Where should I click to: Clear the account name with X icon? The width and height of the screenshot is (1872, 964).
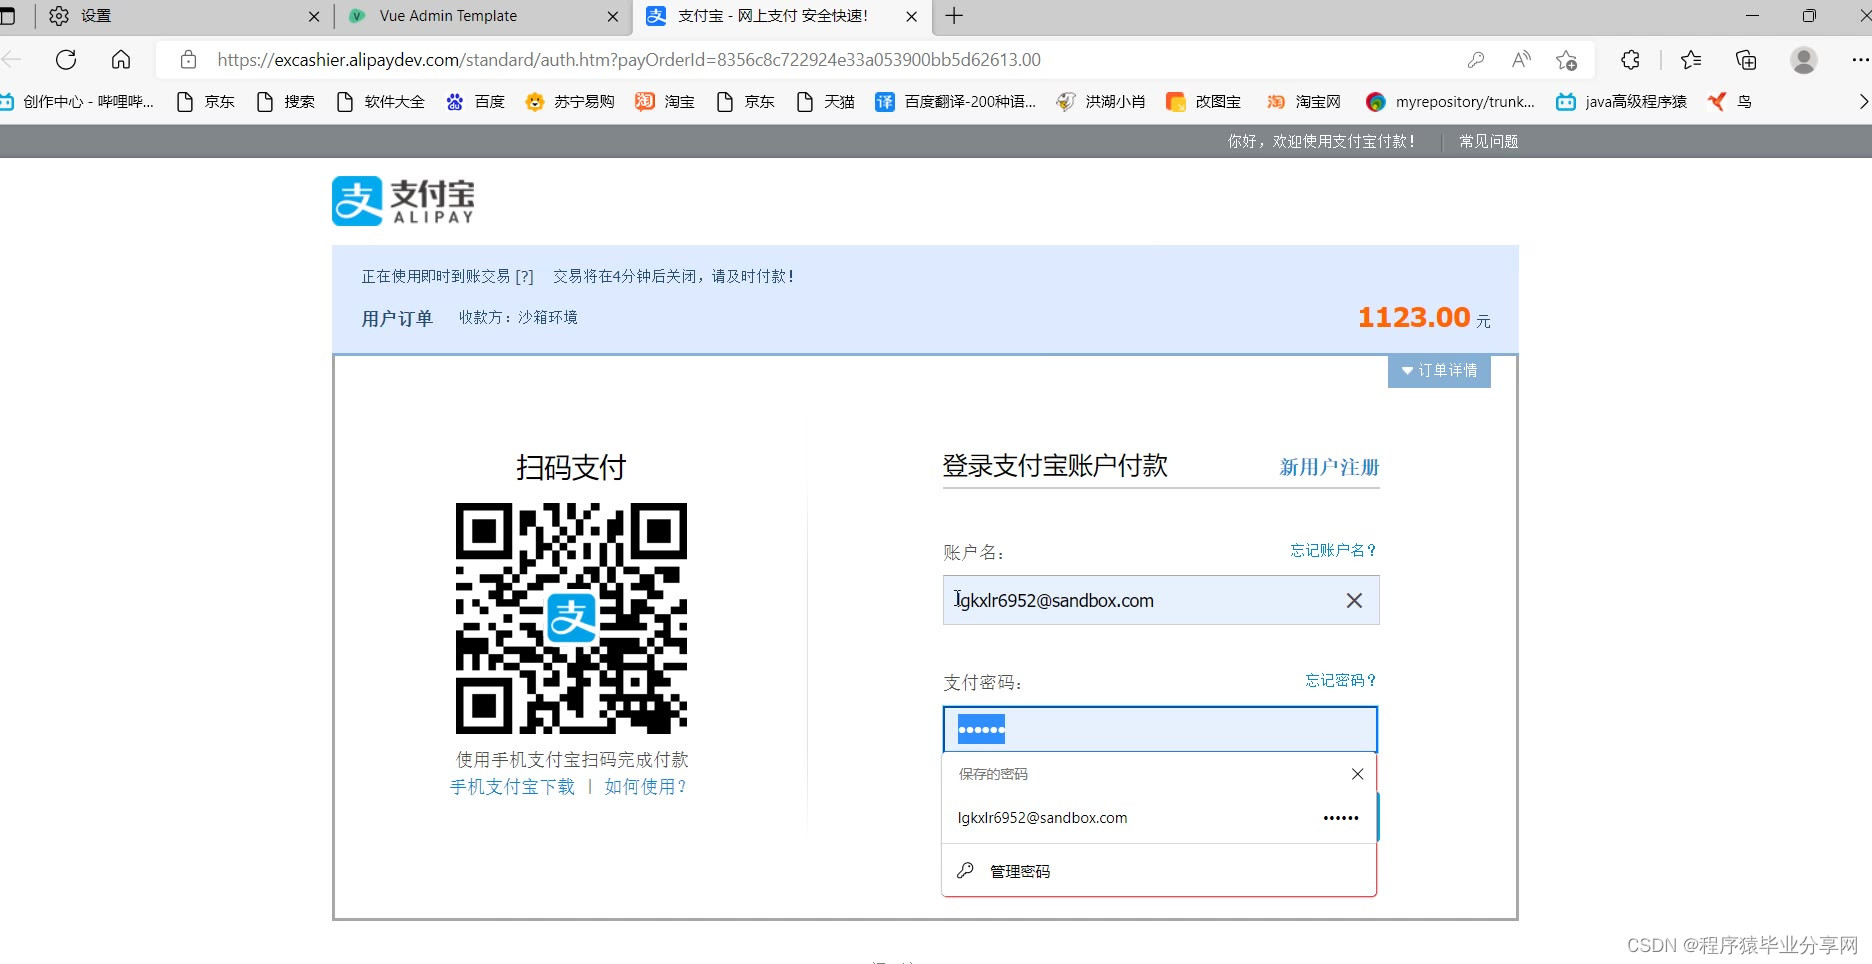coord(1354,600)
